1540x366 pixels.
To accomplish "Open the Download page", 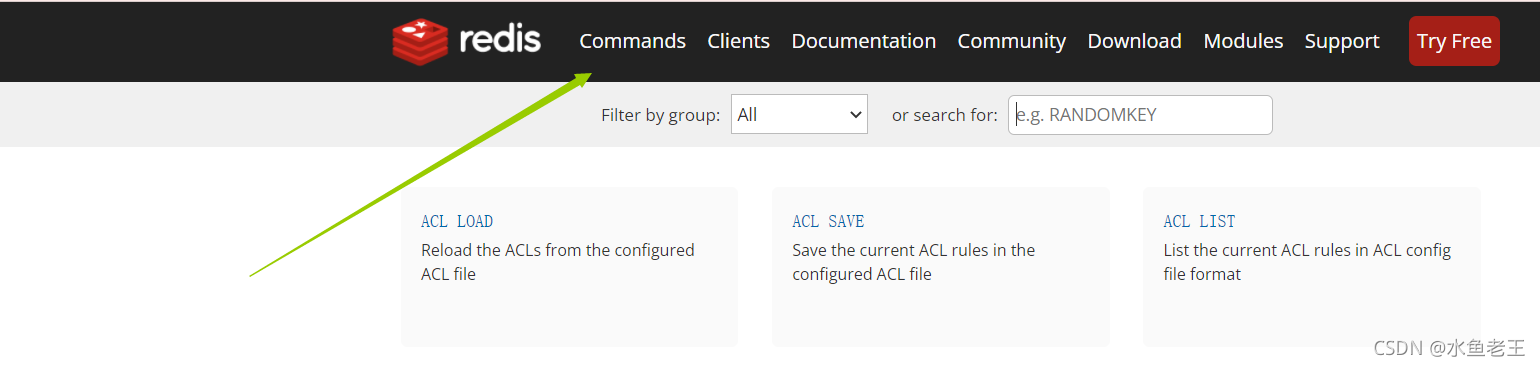I will (x=1135, y=41).
